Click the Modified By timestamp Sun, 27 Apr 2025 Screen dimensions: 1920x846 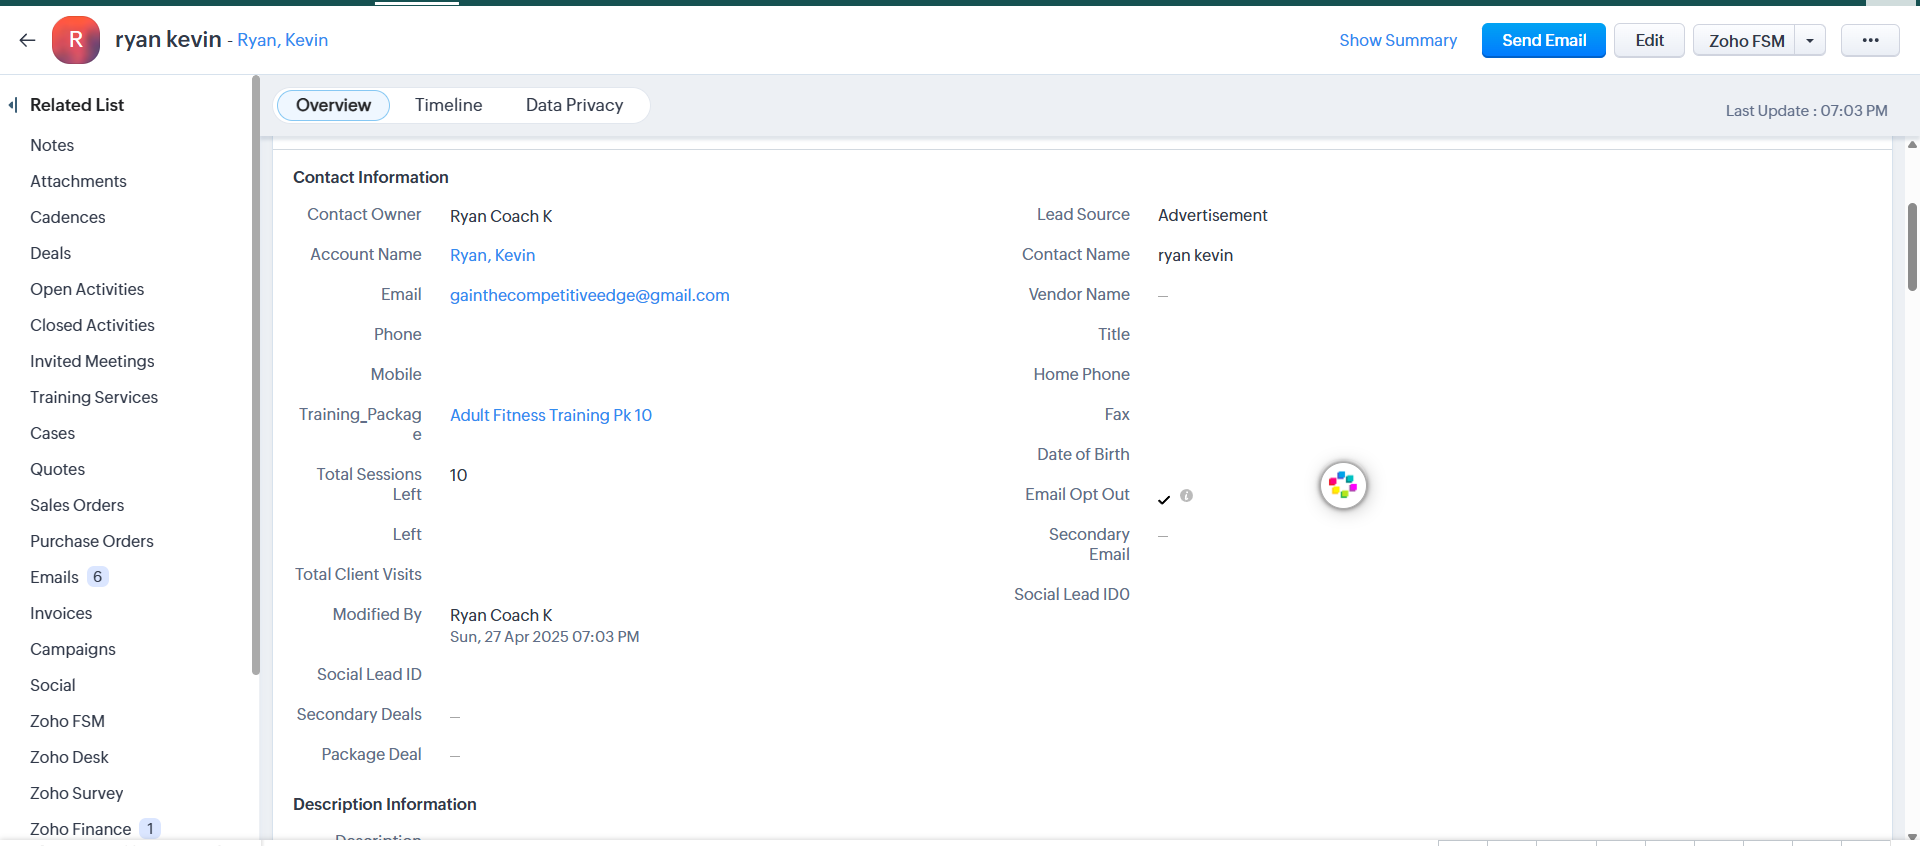coord(544,637)
